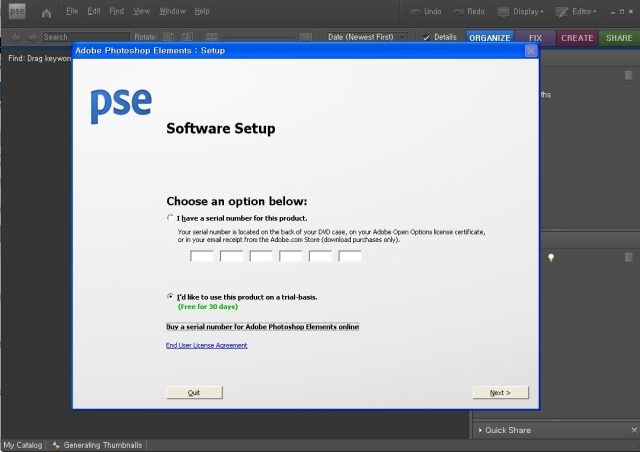Viewport: 640px width, 452px height.
Task: Click the Quit button
Action: [194, 392]
